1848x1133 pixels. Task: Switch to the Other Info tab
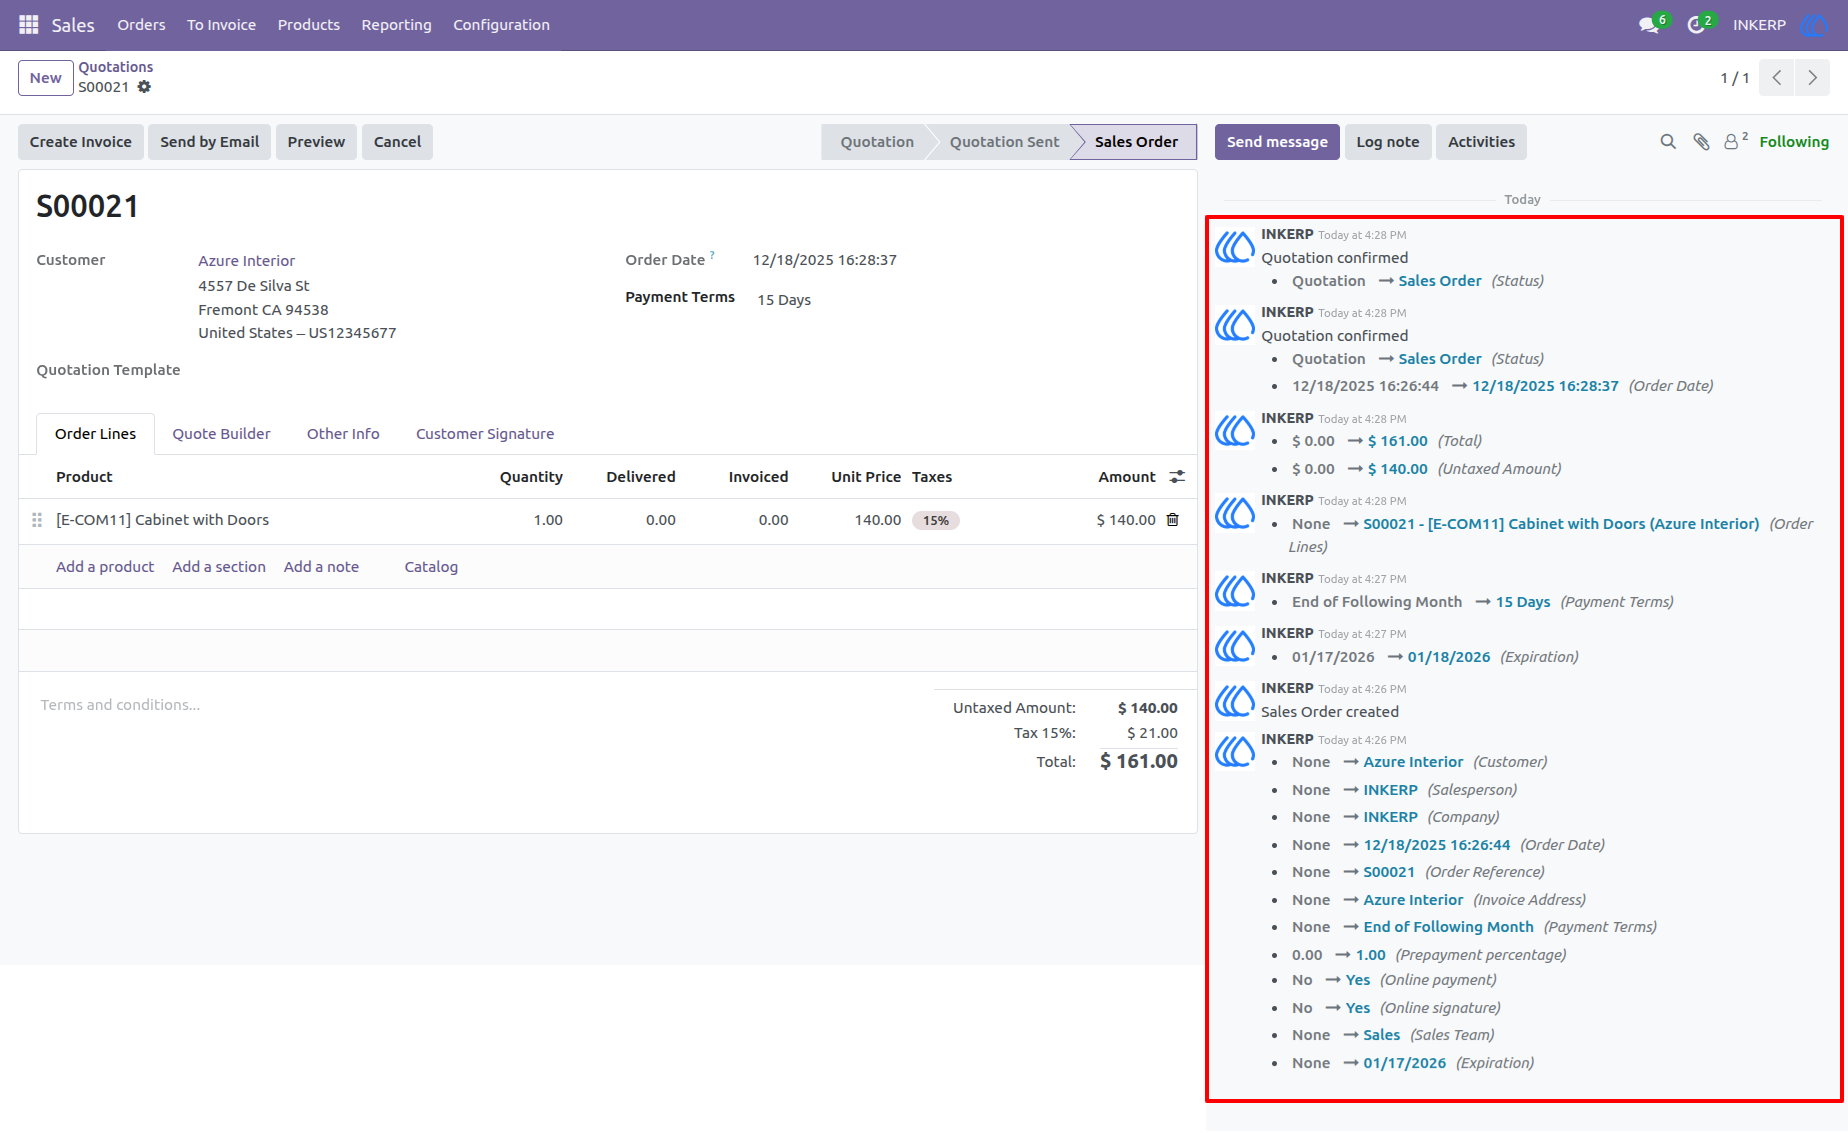tap(343, 434)
